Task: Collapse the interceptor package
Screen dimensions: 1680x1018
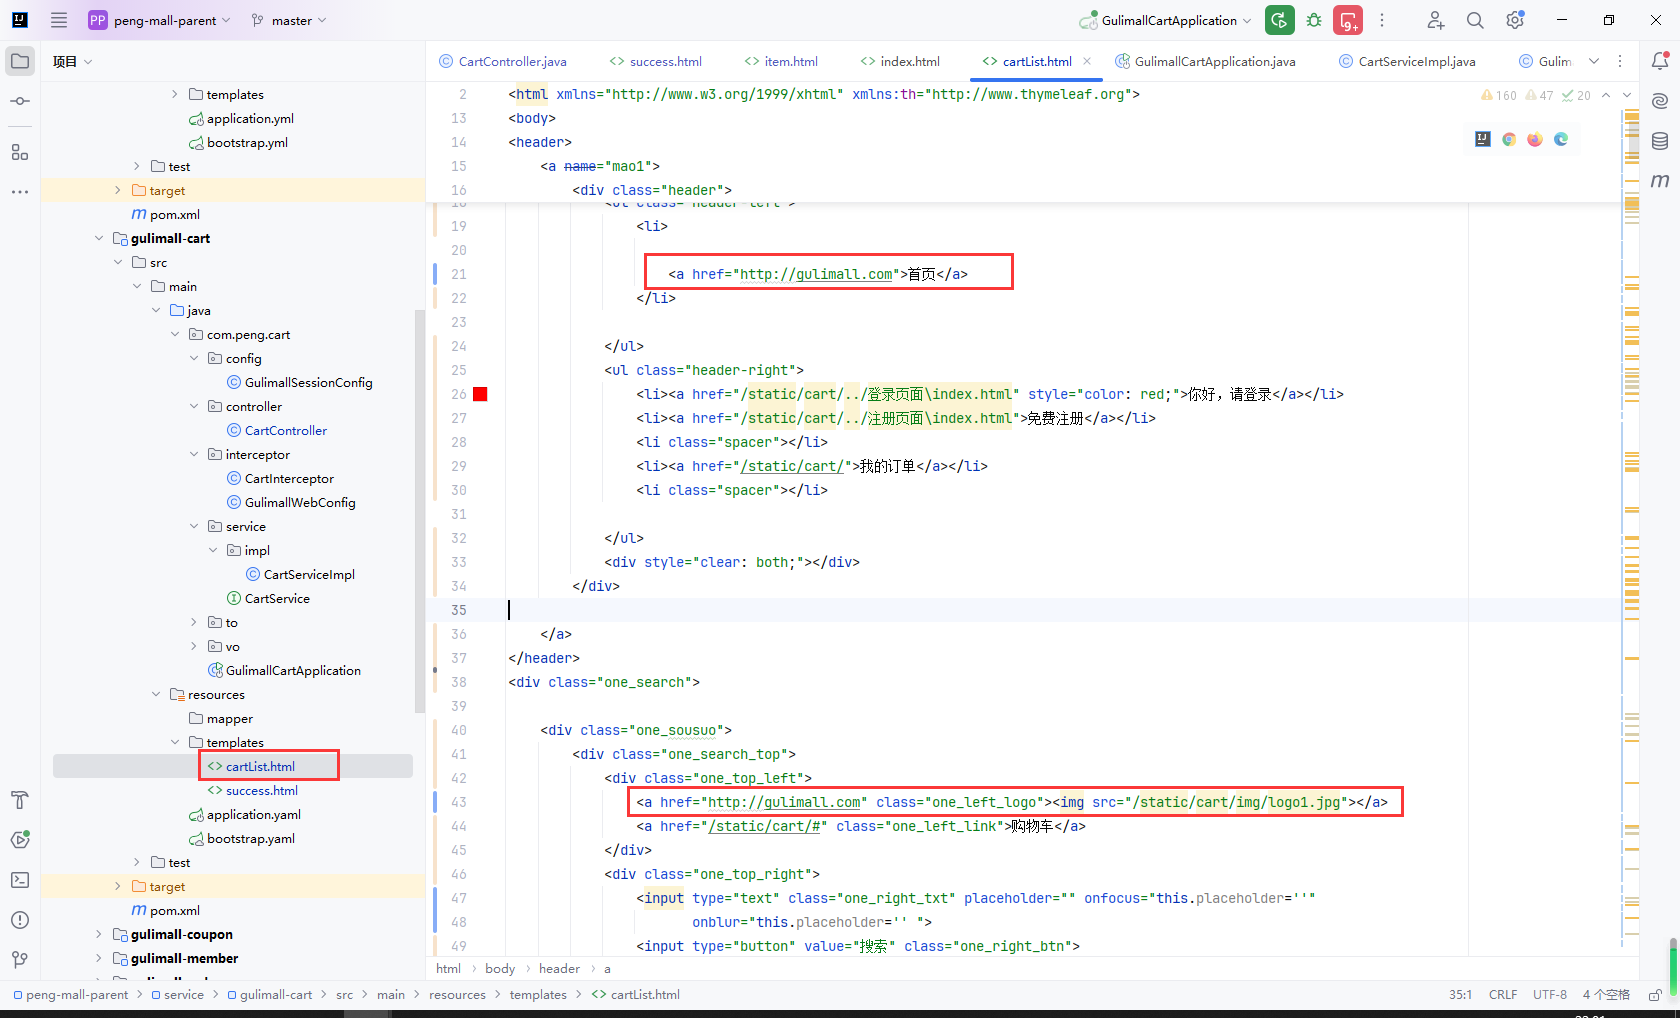Action: point(194,454)
